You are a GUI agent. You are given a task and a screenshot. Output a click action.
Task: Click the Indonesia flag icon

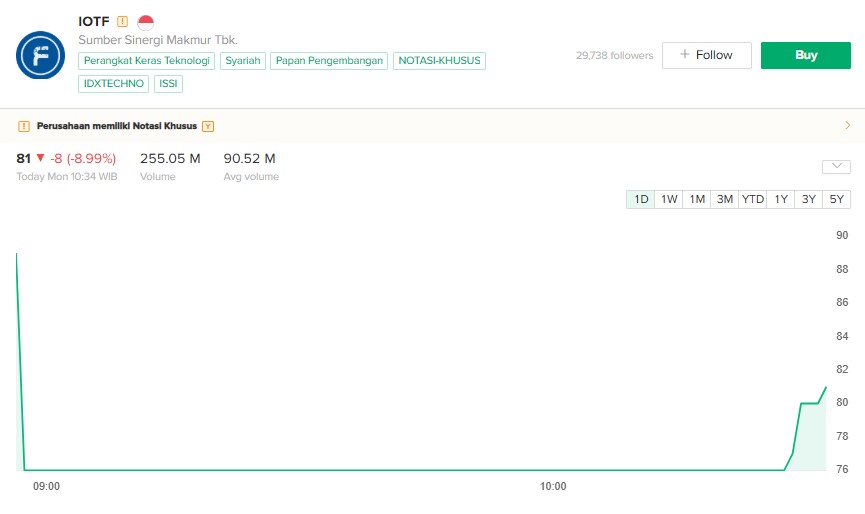pos(146,22)
